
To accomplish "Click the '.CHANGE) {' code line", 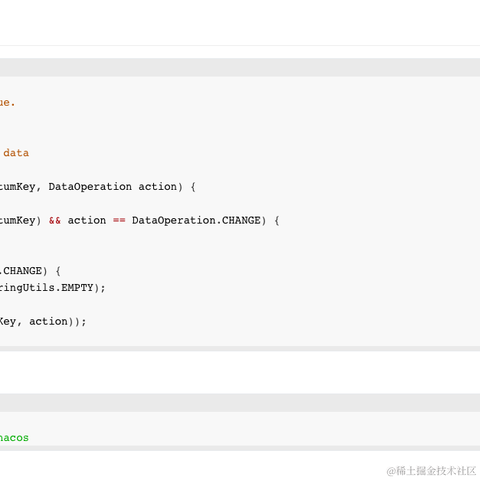I will point(30,271).
